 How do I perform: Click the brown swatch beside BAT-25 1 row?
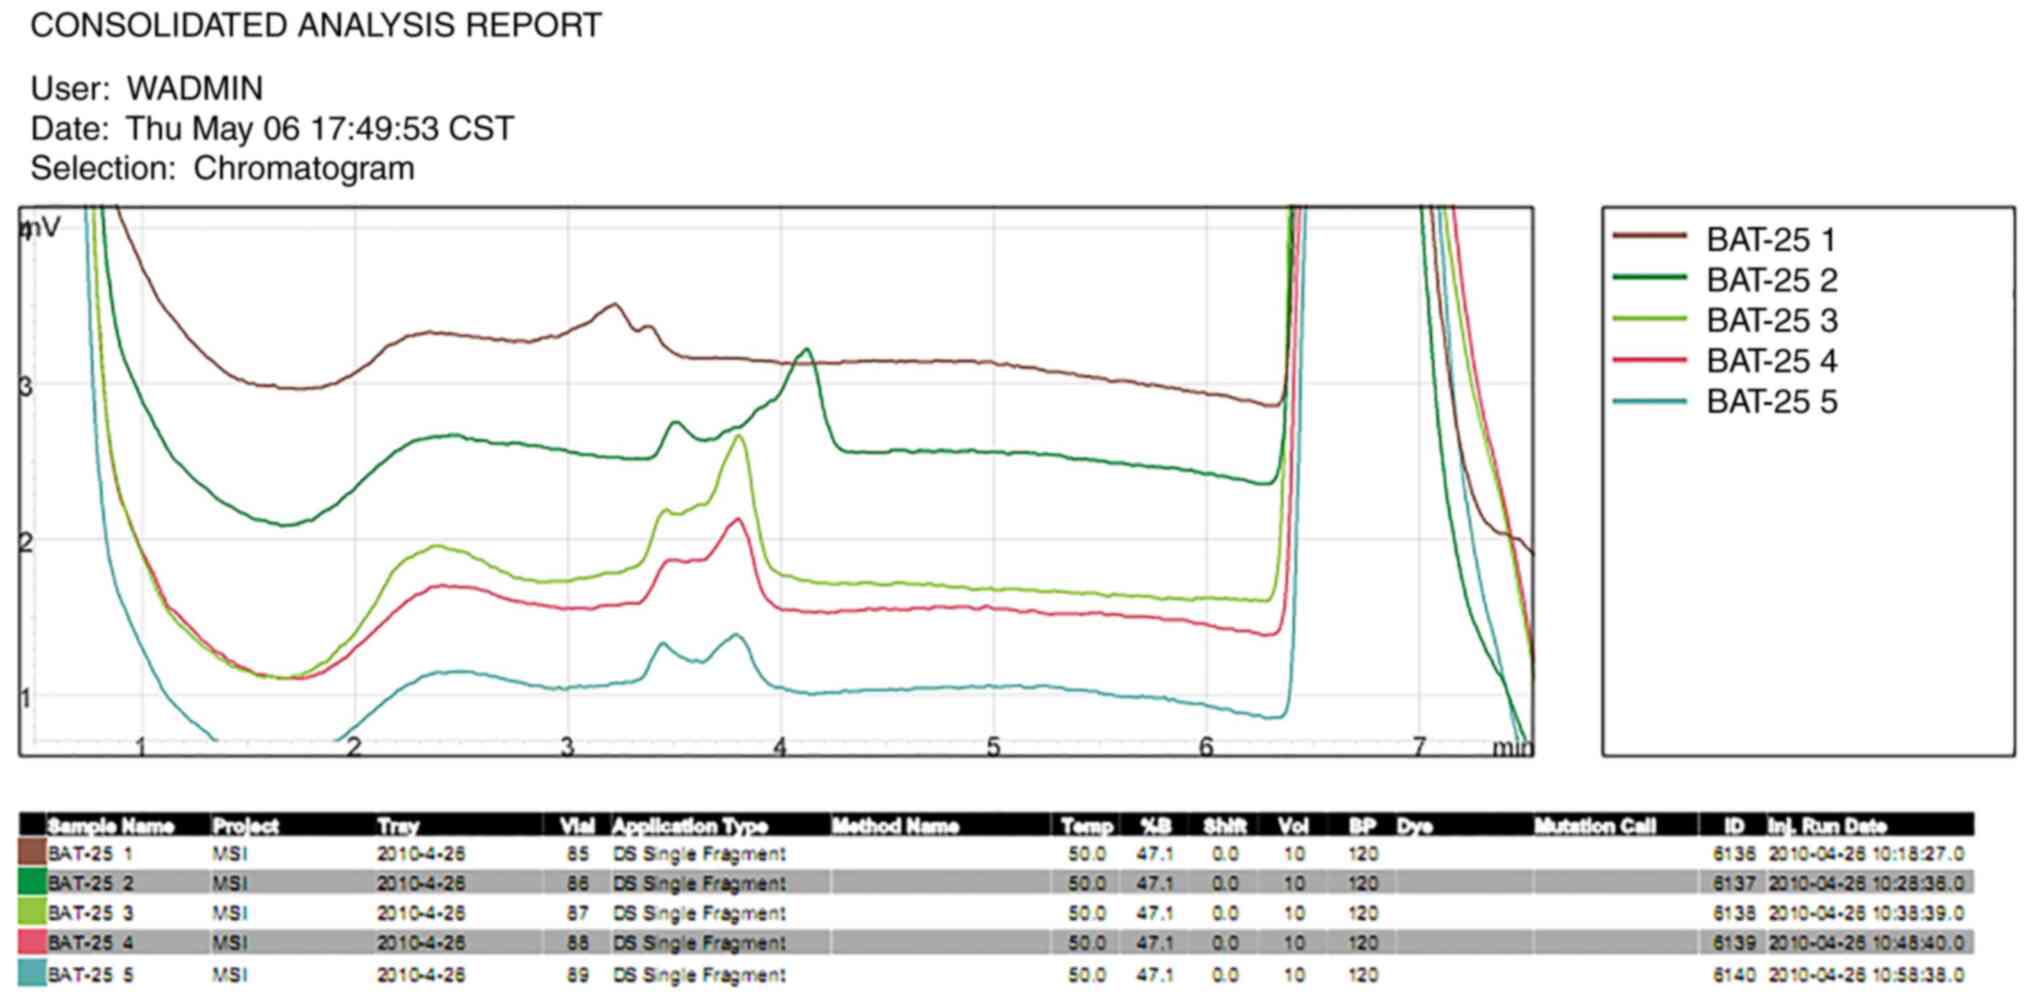tap(32, 853)
